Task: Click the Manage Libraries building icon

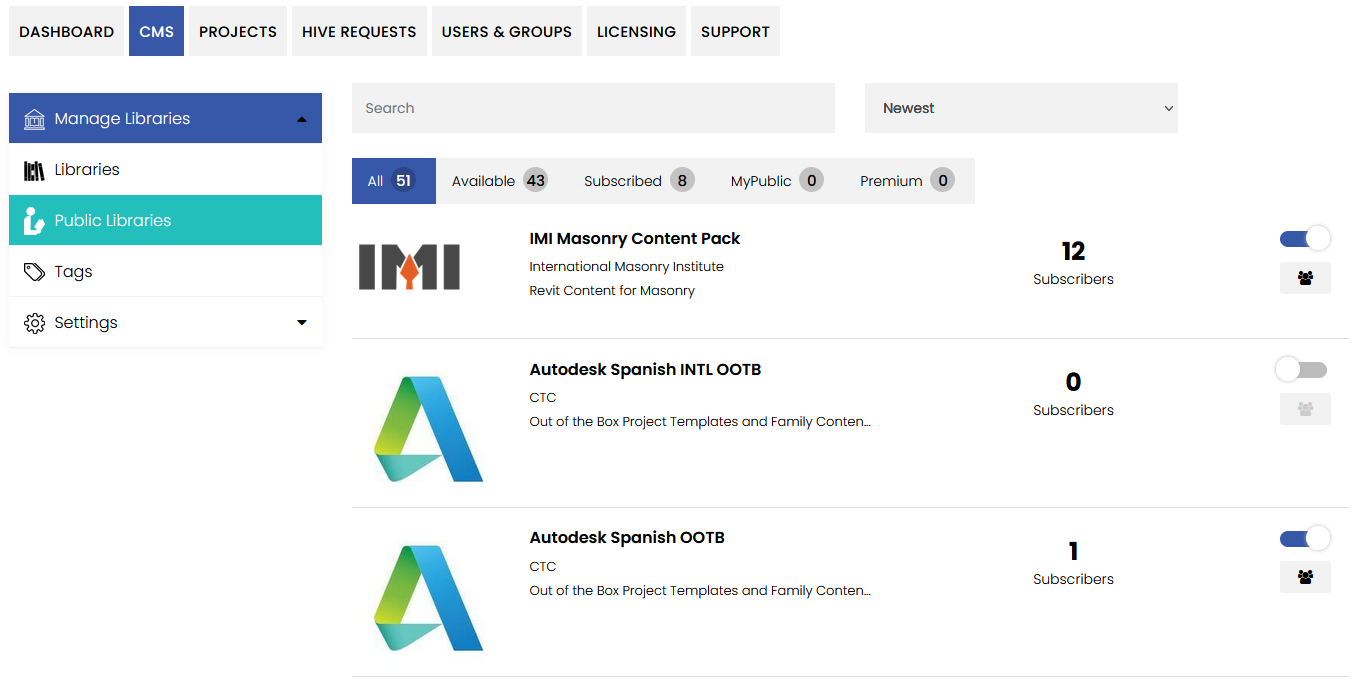Action: click(x=35, y=119)
